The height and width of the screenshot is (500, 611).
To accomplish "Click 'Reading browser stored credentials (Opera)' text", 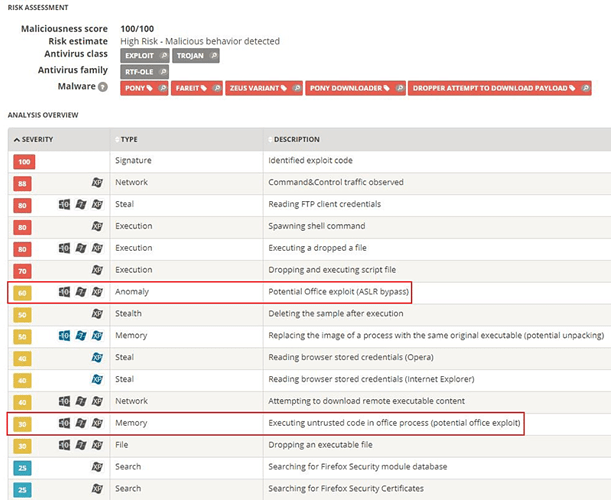I will pos(351,357).
